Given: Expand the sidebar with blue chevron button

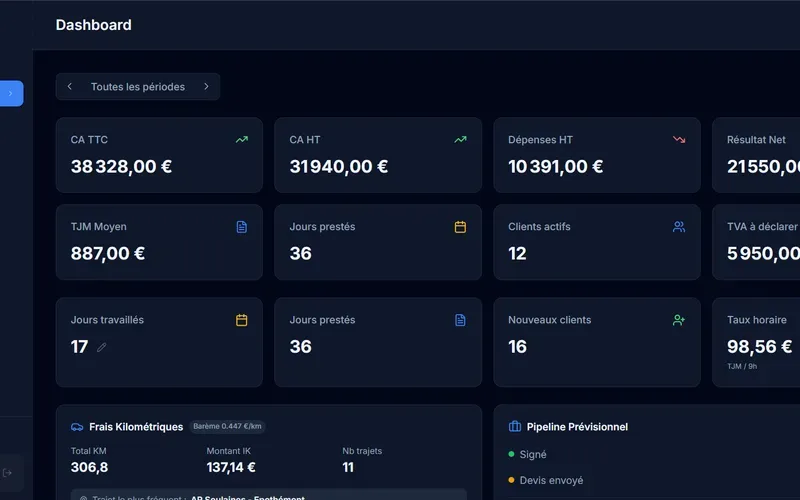Looking at the screenshot, I should point(11,93).
